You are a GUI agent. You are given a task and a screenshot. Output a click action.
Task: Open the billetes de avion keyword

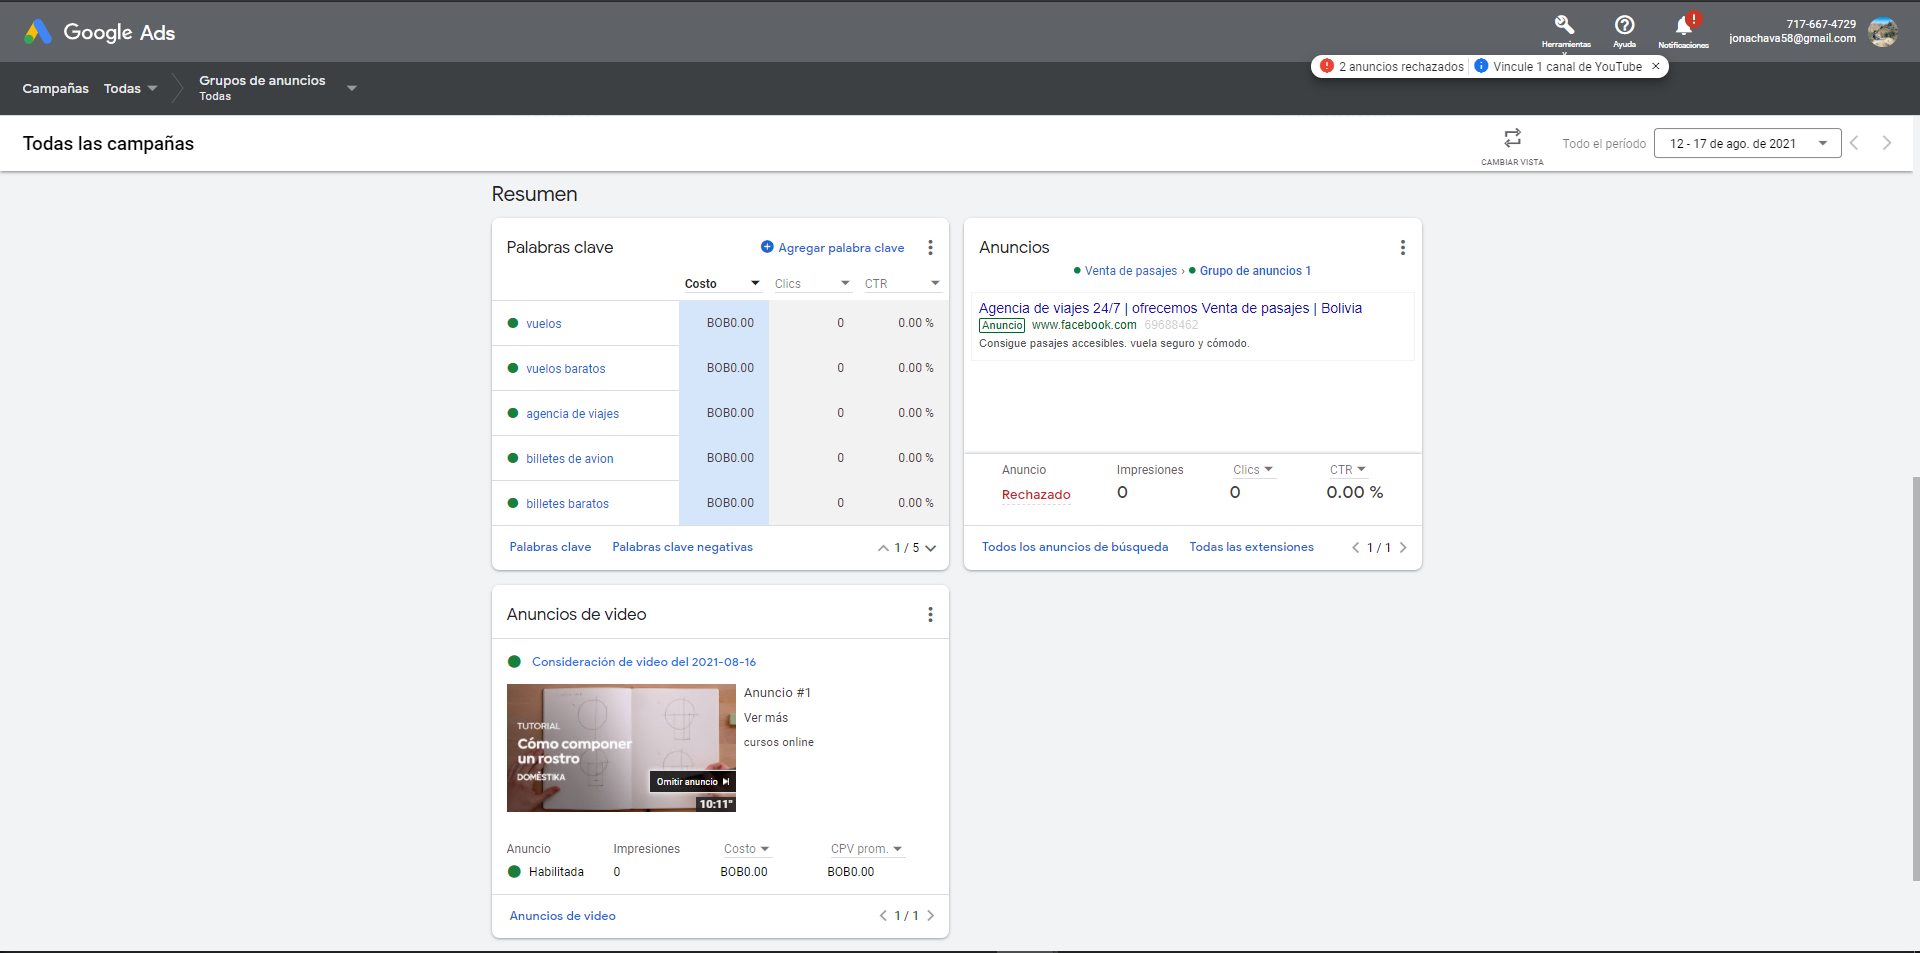click(570, 459)
